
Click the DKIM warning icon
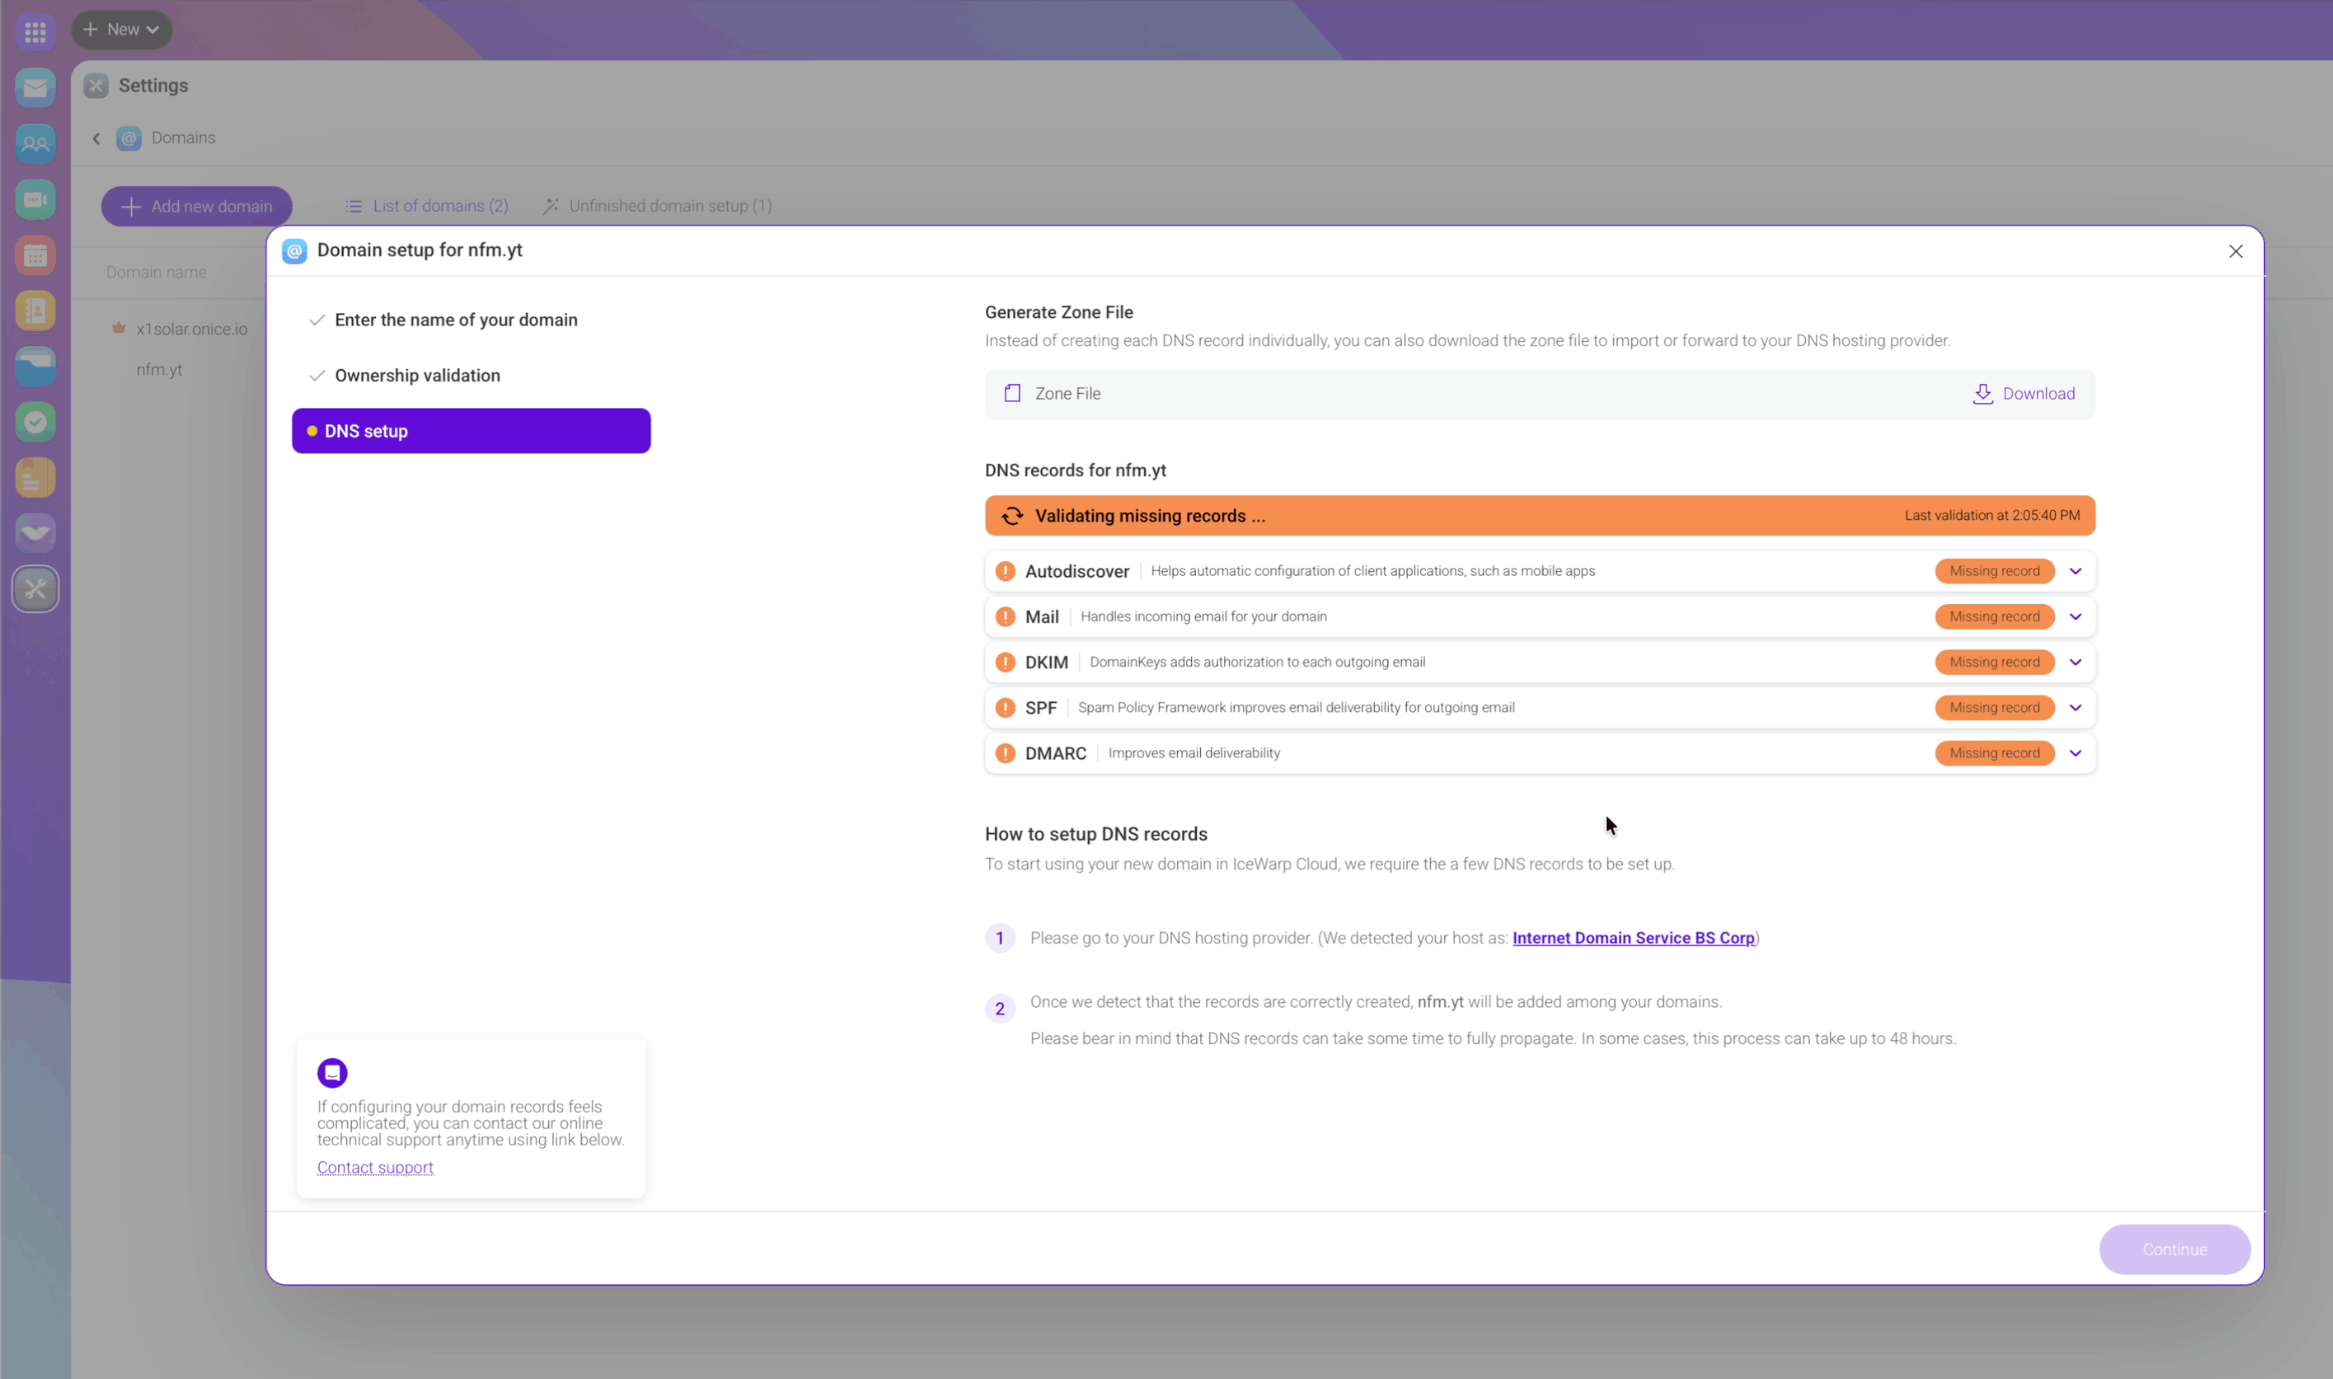pos(1005,663)
